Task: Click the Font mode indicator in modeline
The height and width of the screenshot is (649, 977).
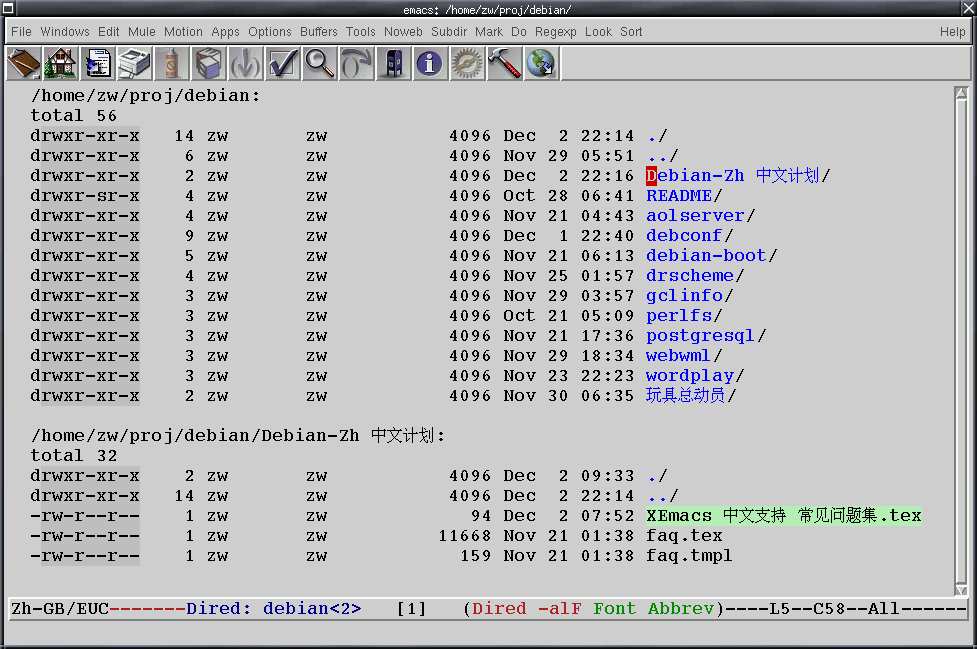Action: (x=614, y=609)
